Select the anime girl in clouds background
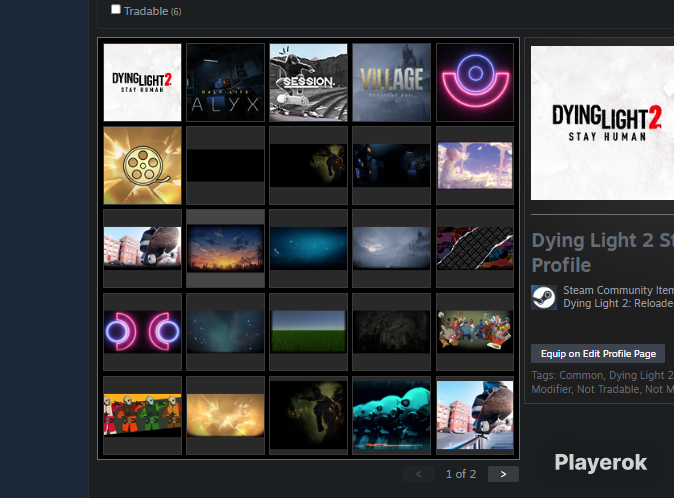The image size is (674, 498). click(475, 165)
